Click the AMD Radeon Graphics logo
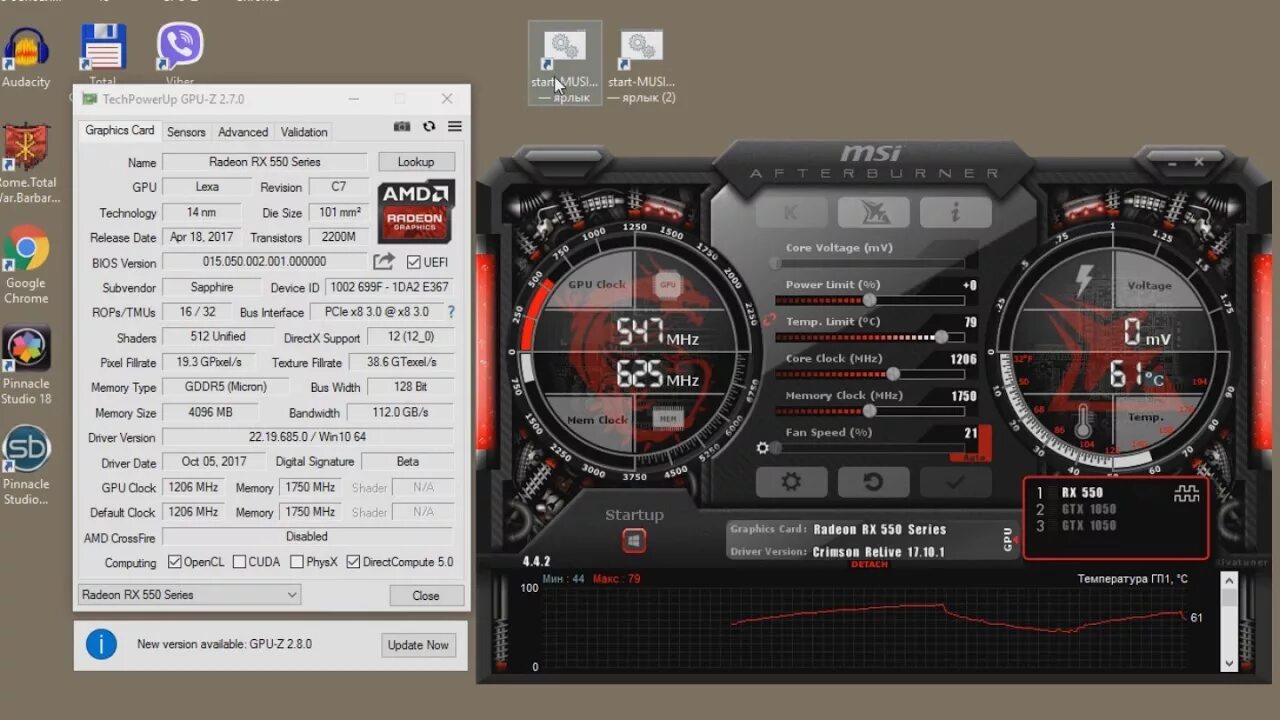Image resolution: width=1280 pixels, height=720 pixels. click(416, 212)
